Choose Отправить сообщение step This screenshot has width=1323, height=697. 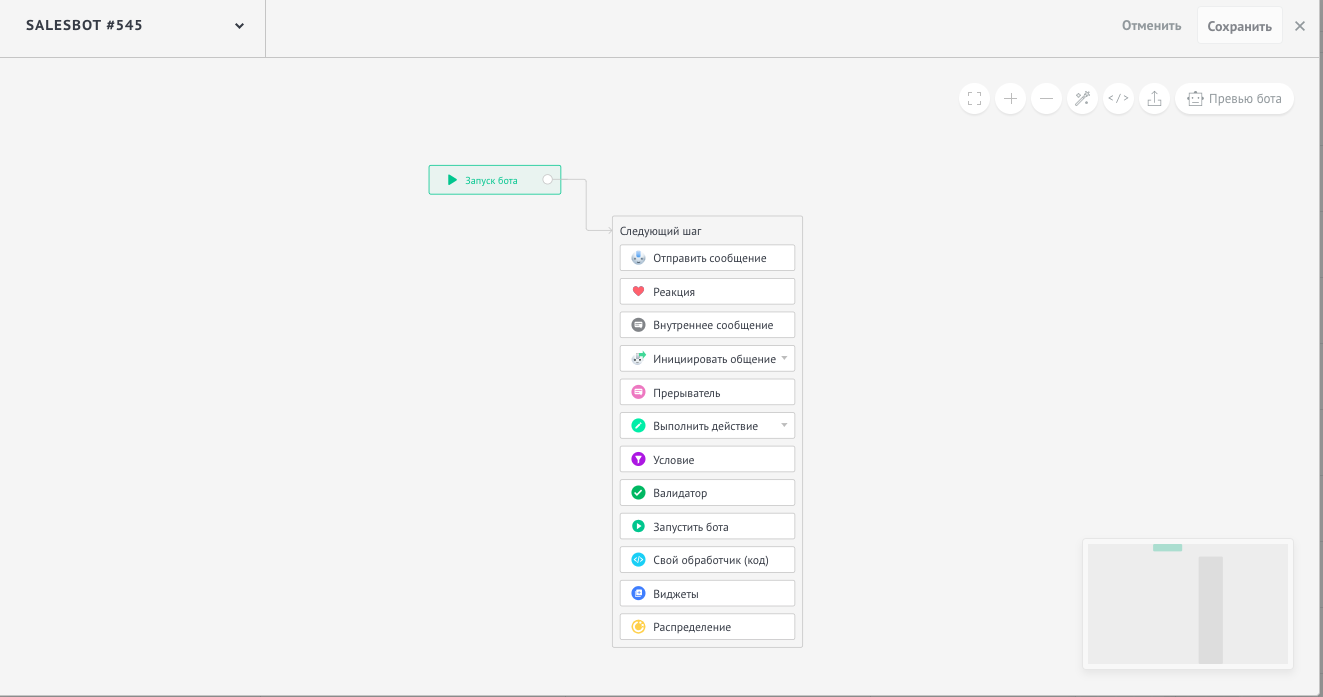pyautogui.click(x=707, y=258)
